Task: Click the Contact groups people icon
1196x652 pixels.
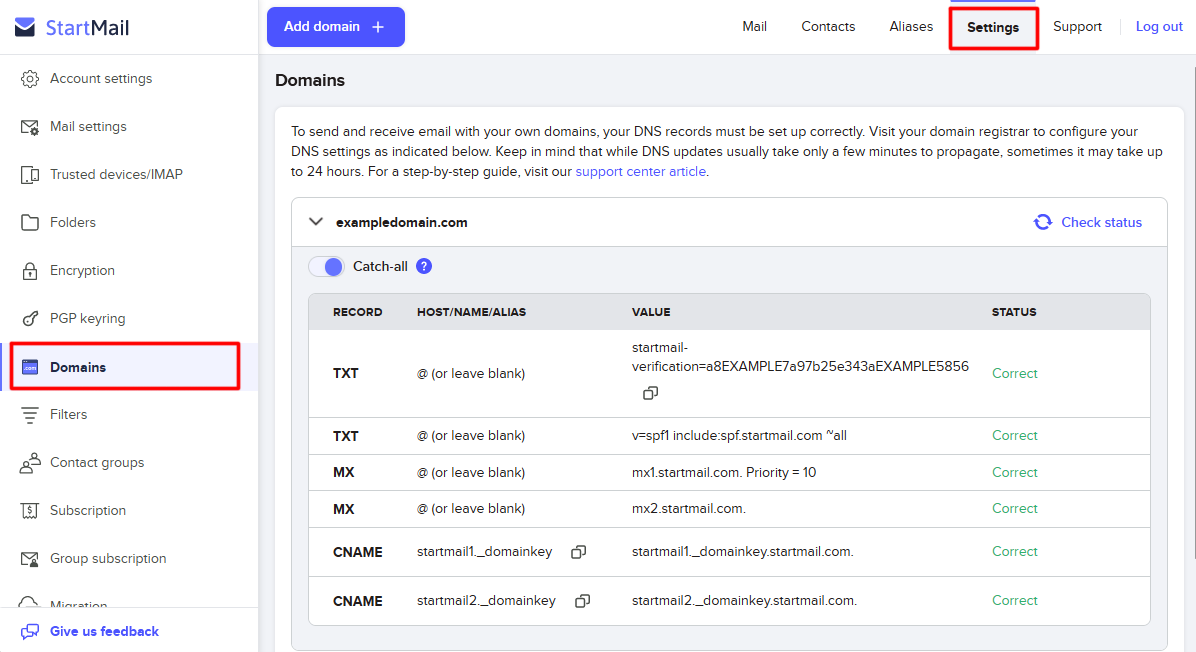Action: pyautogui.click(x=30, y=463)
